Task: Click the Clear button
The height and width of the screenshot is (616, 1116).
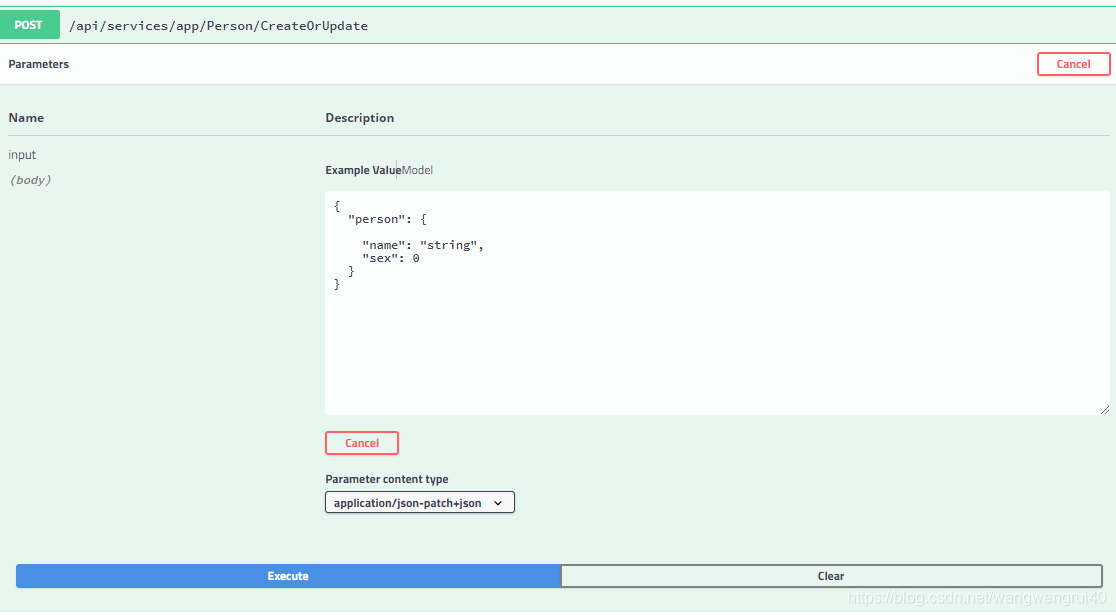Action: [x=831, y=576]
